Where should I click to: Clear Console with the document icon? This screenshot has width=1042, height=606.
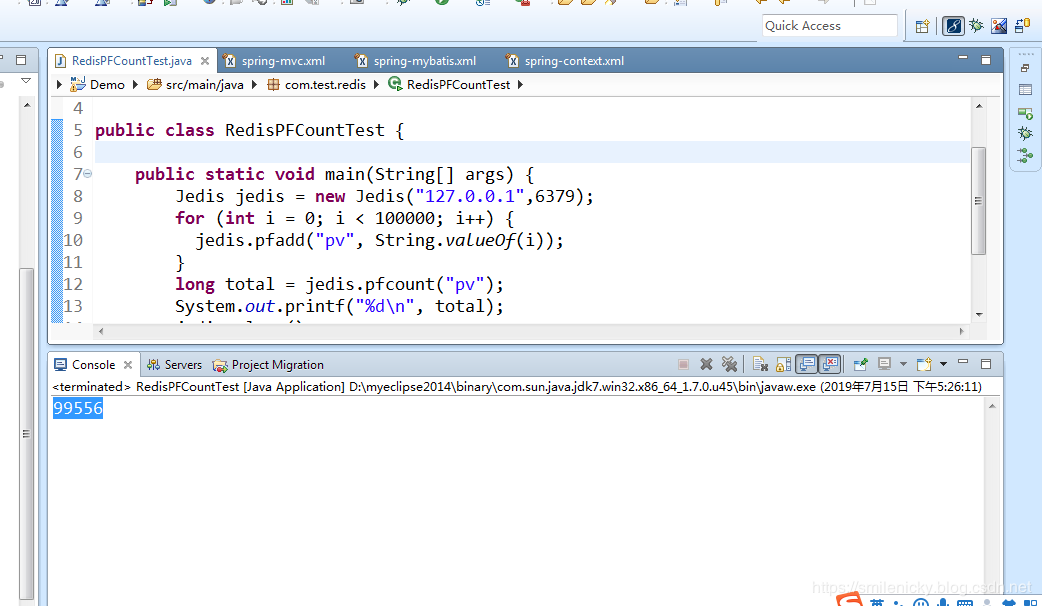[x=760, y=364]
